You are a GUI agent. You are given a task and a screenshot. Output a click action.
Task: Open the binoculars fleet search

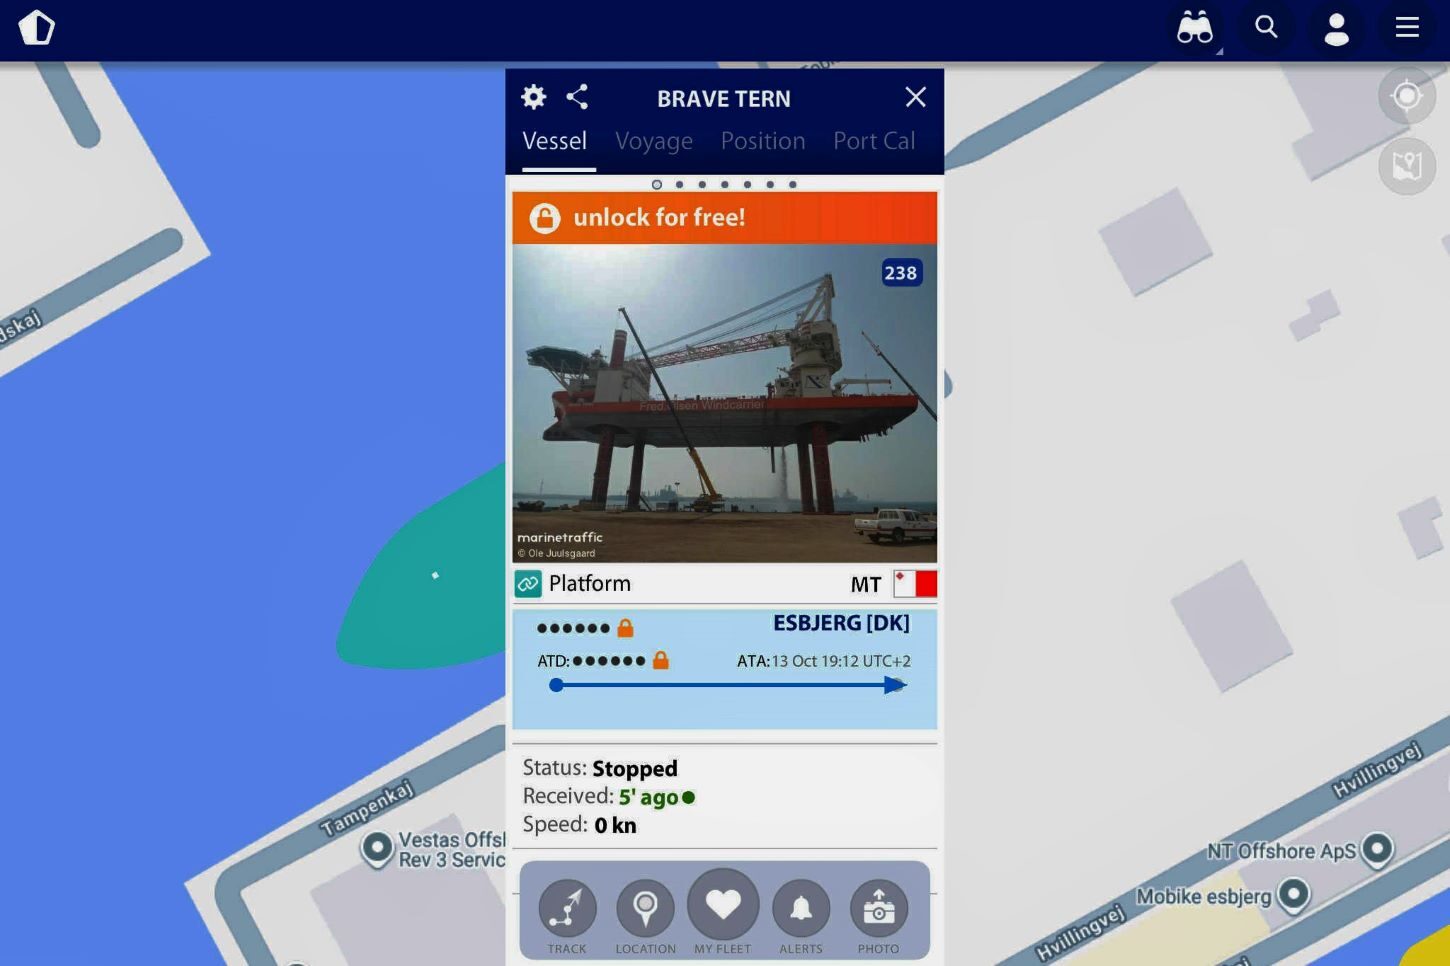[1195, 28]
